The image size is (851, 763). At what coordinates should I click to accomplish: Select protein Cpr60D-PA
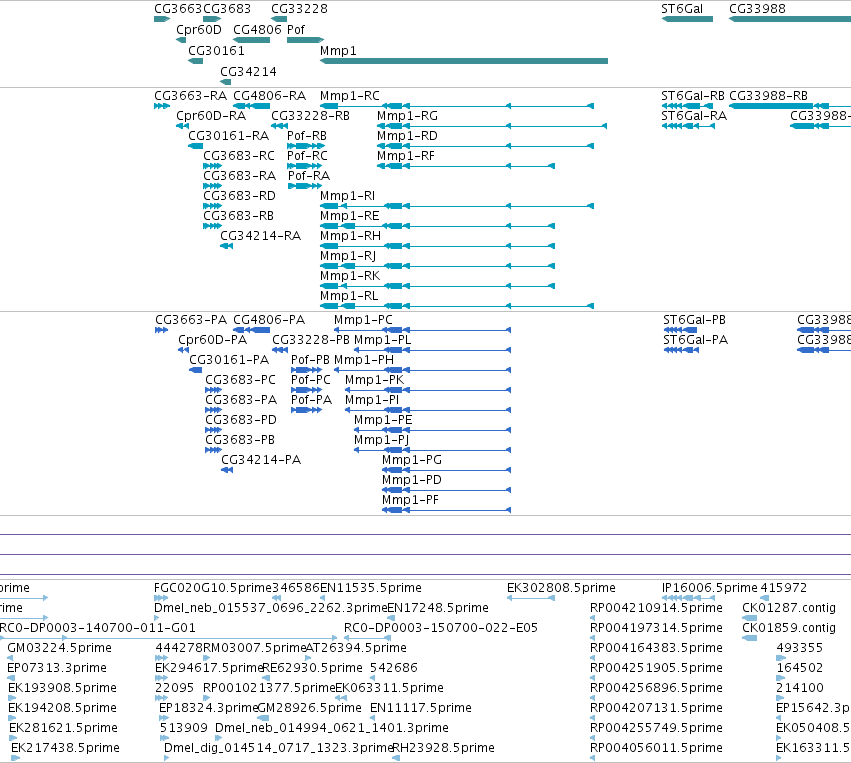[x=212, y=340]
